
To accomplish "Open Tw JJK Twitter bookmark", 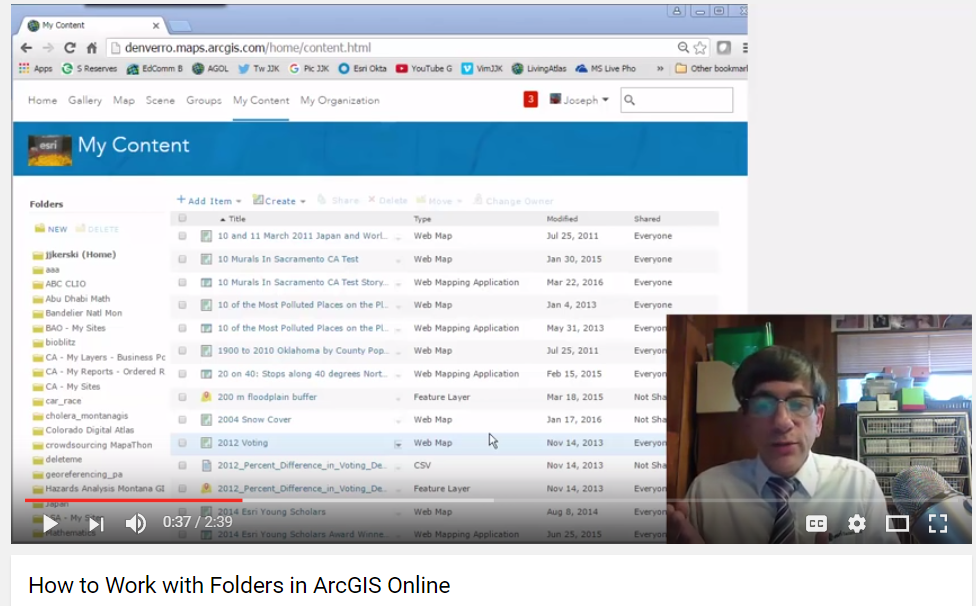I will coord(259,68).
